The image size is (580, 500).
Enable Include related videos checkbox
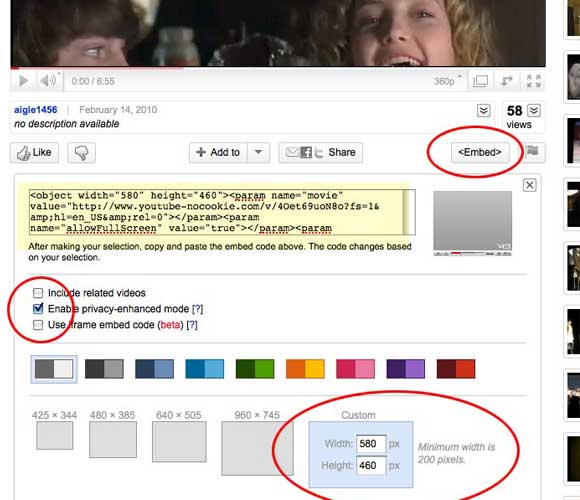point(38,293)
